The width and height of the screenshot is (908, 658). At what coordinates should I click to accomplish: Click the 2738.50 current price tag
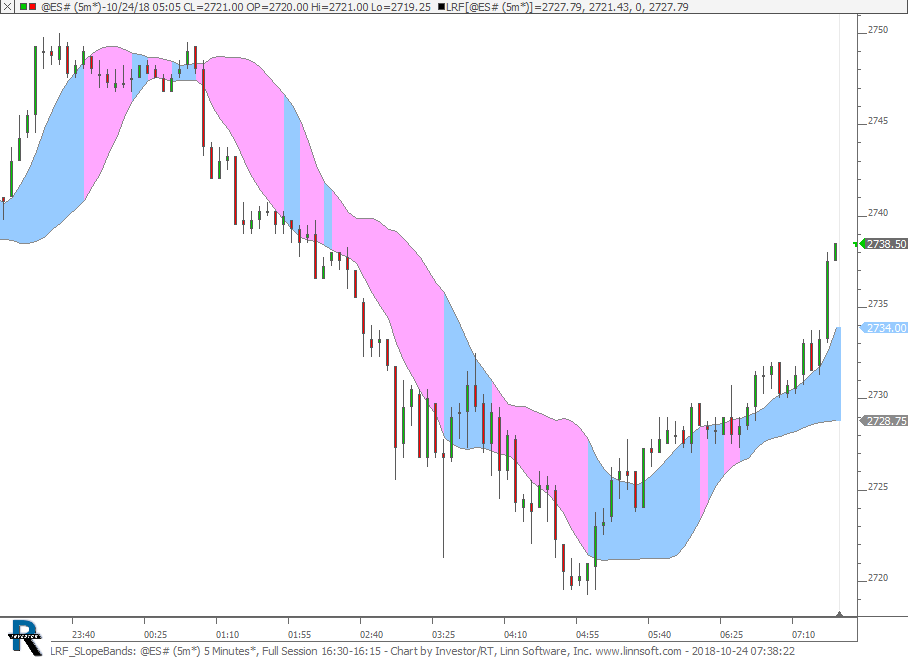886,244
